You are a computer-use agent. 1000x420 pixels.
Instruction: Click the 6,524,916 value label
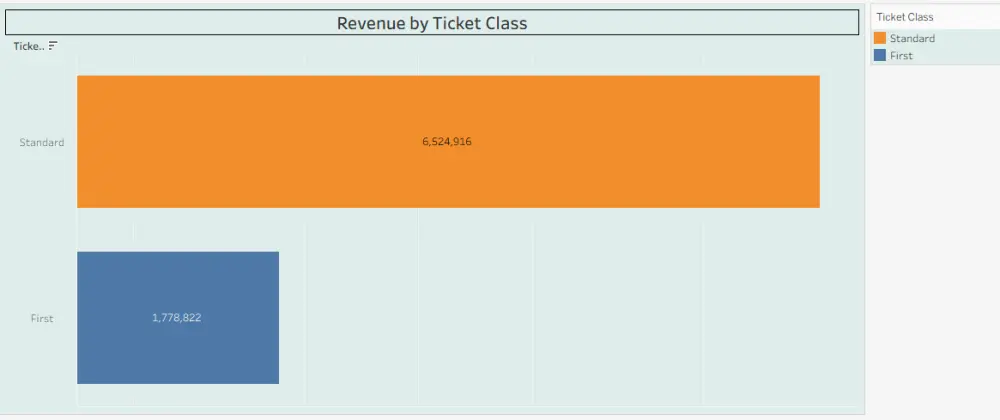coord(447,142)
